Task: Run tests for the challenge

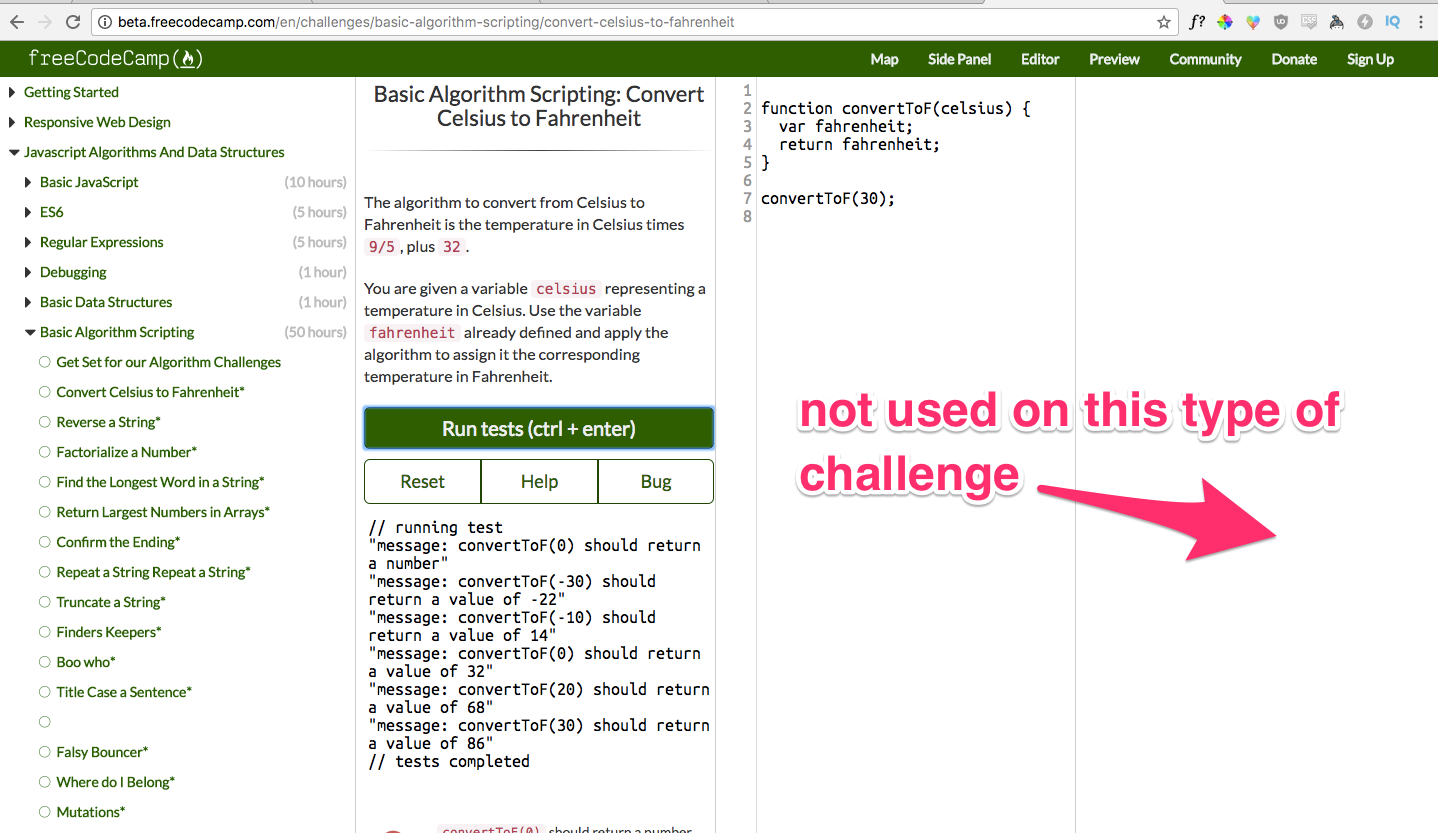Action: point(538,427)
